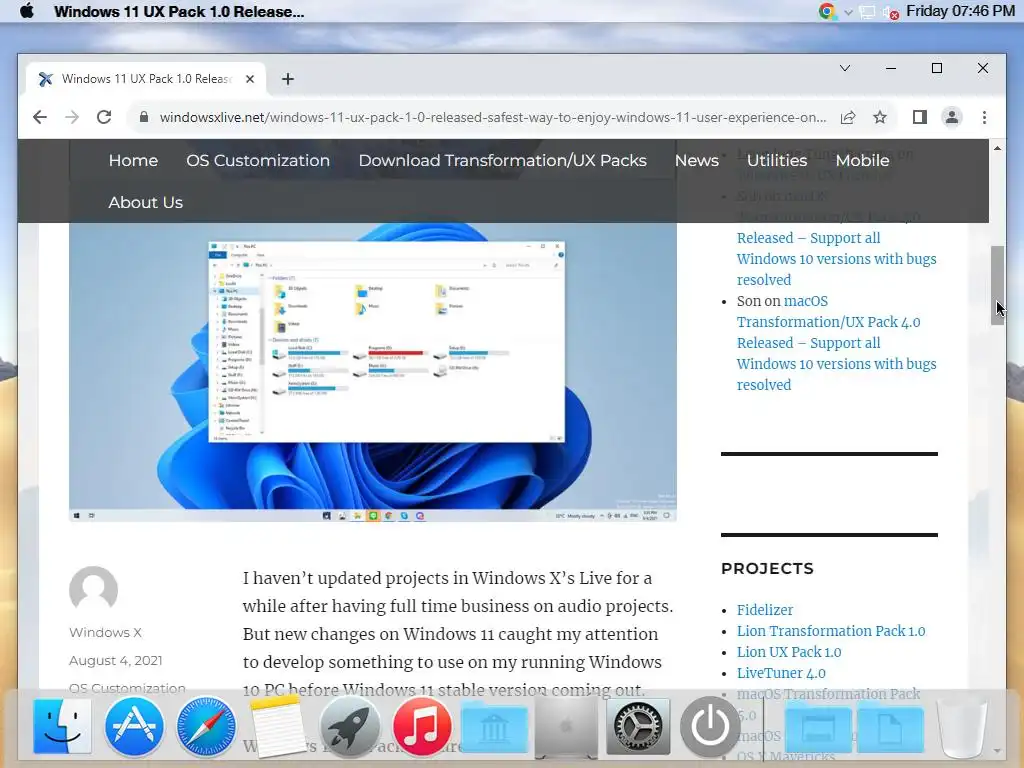Open the Notes dock icon
1024x768 pixels.
coord(278,726)
